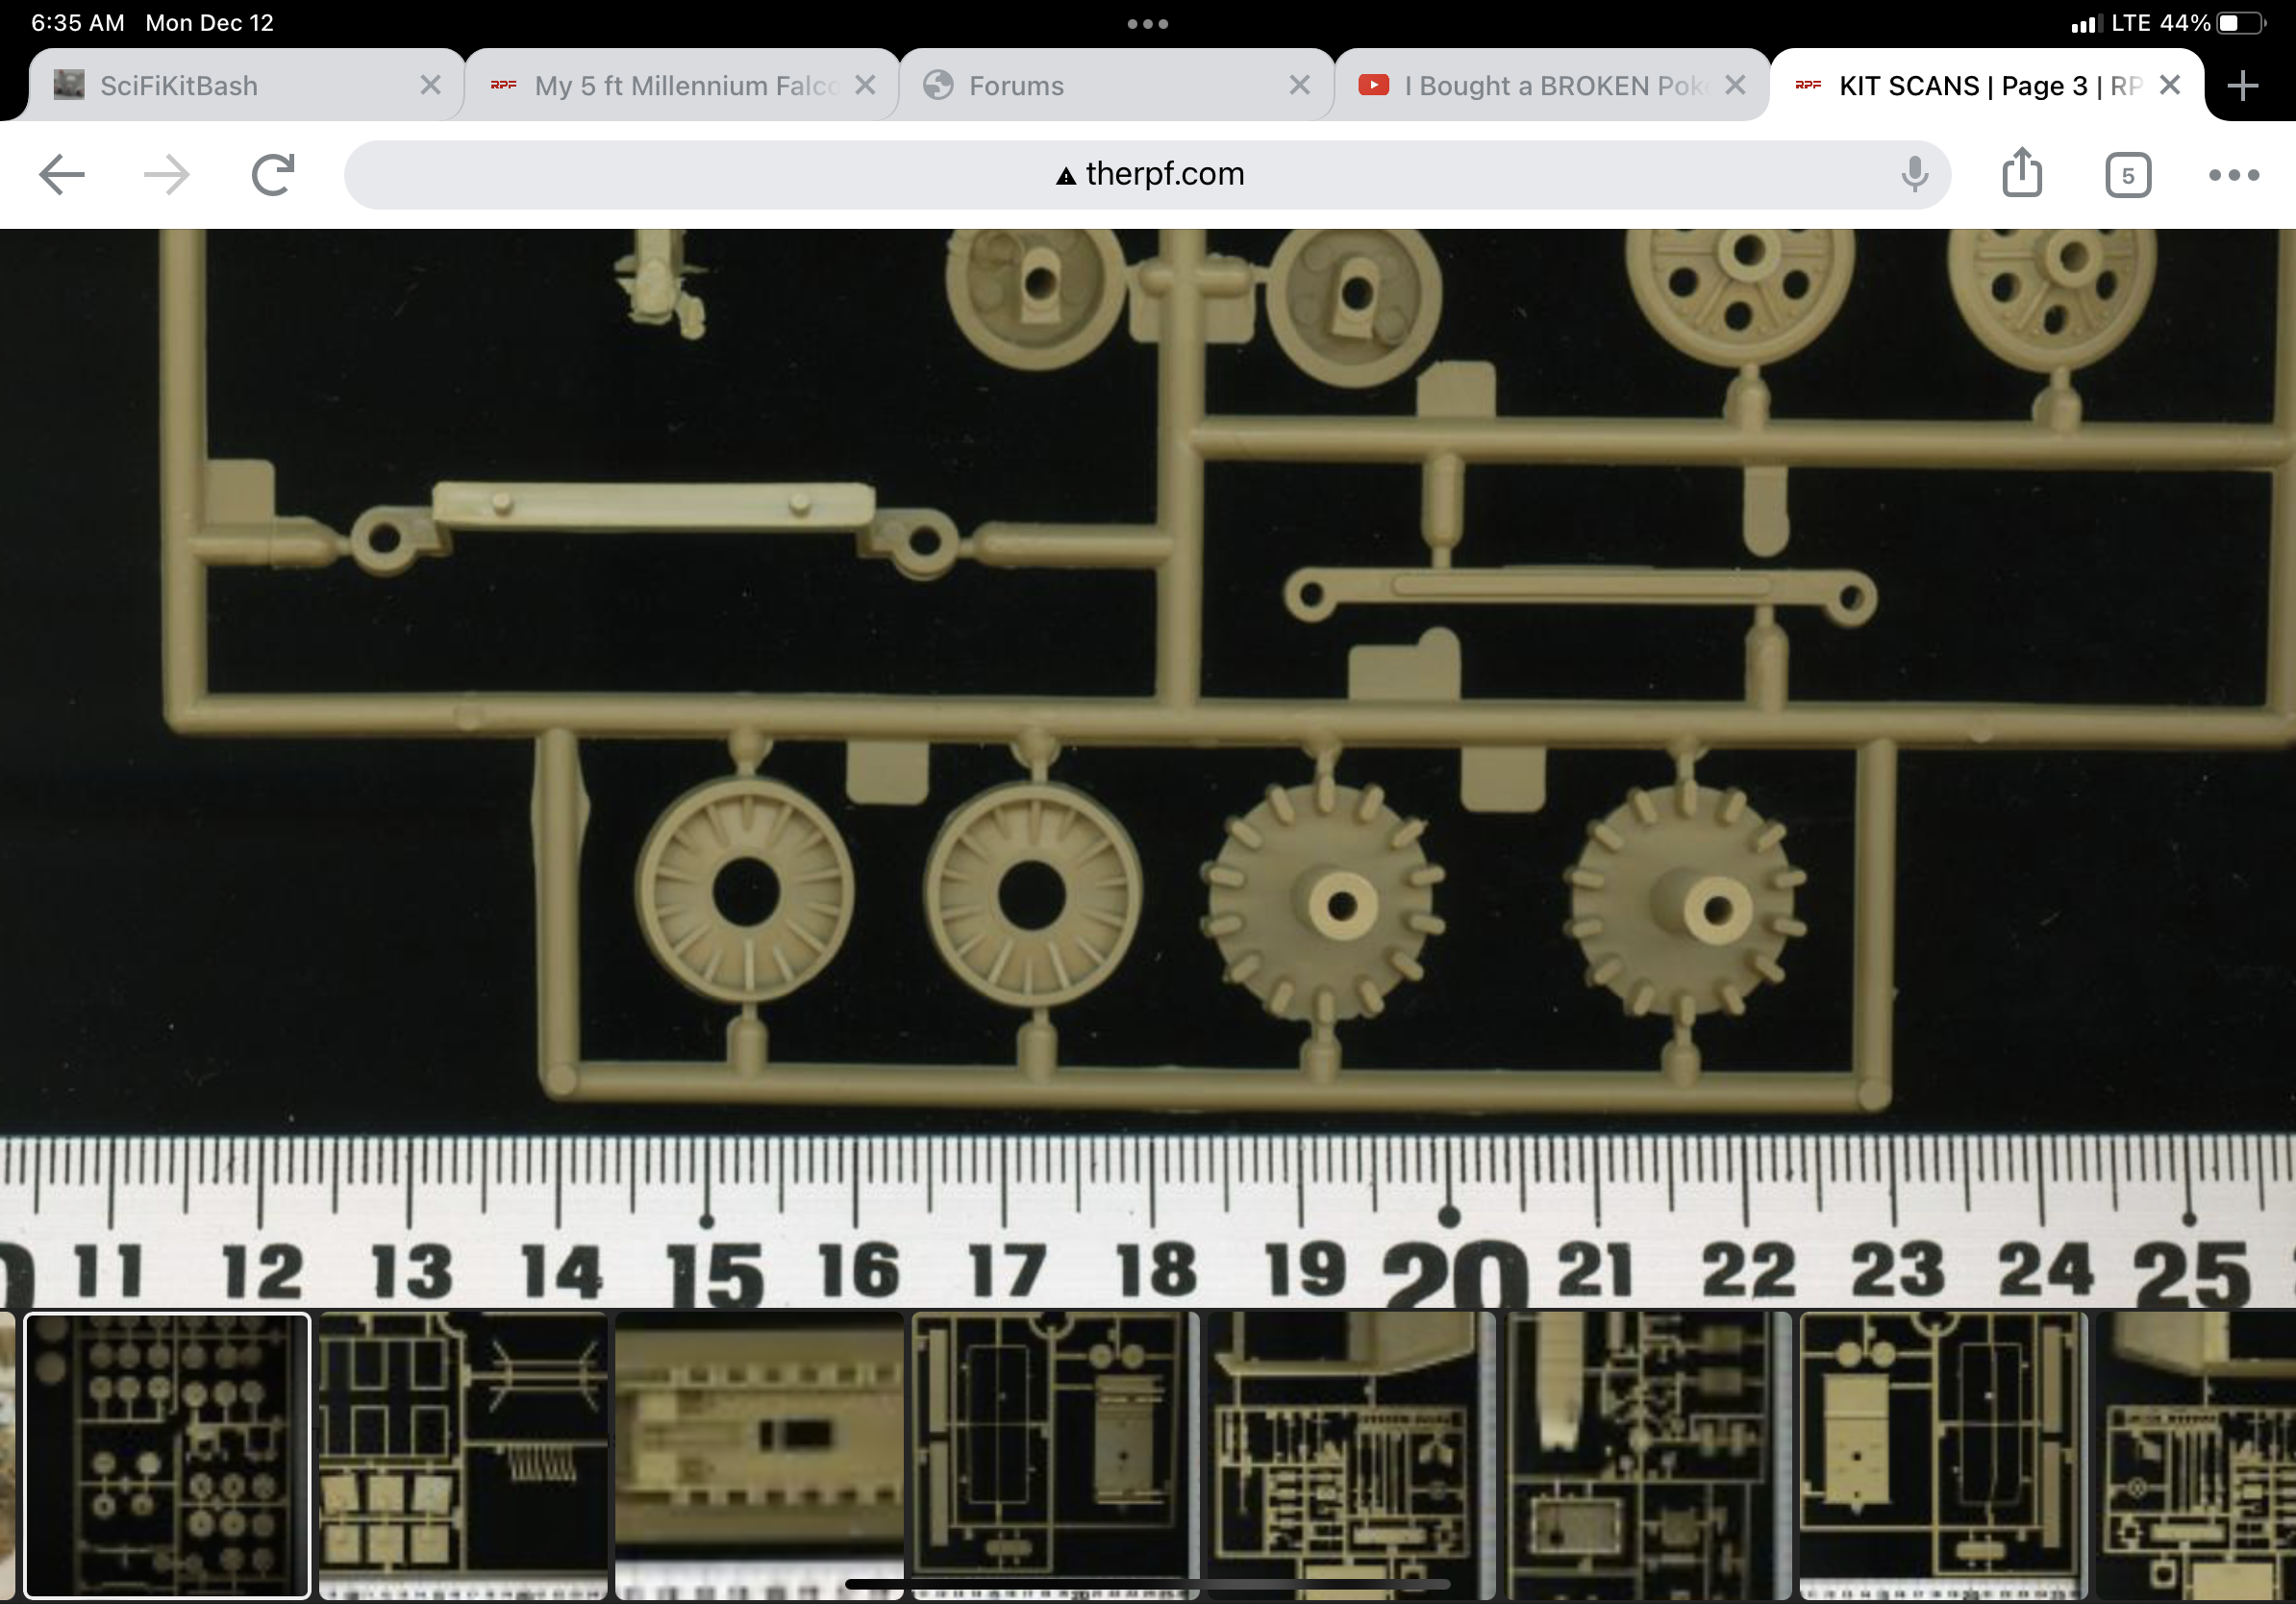
Task: Close the I Bought a BROKEN tab
Action: coord(1735,85)
